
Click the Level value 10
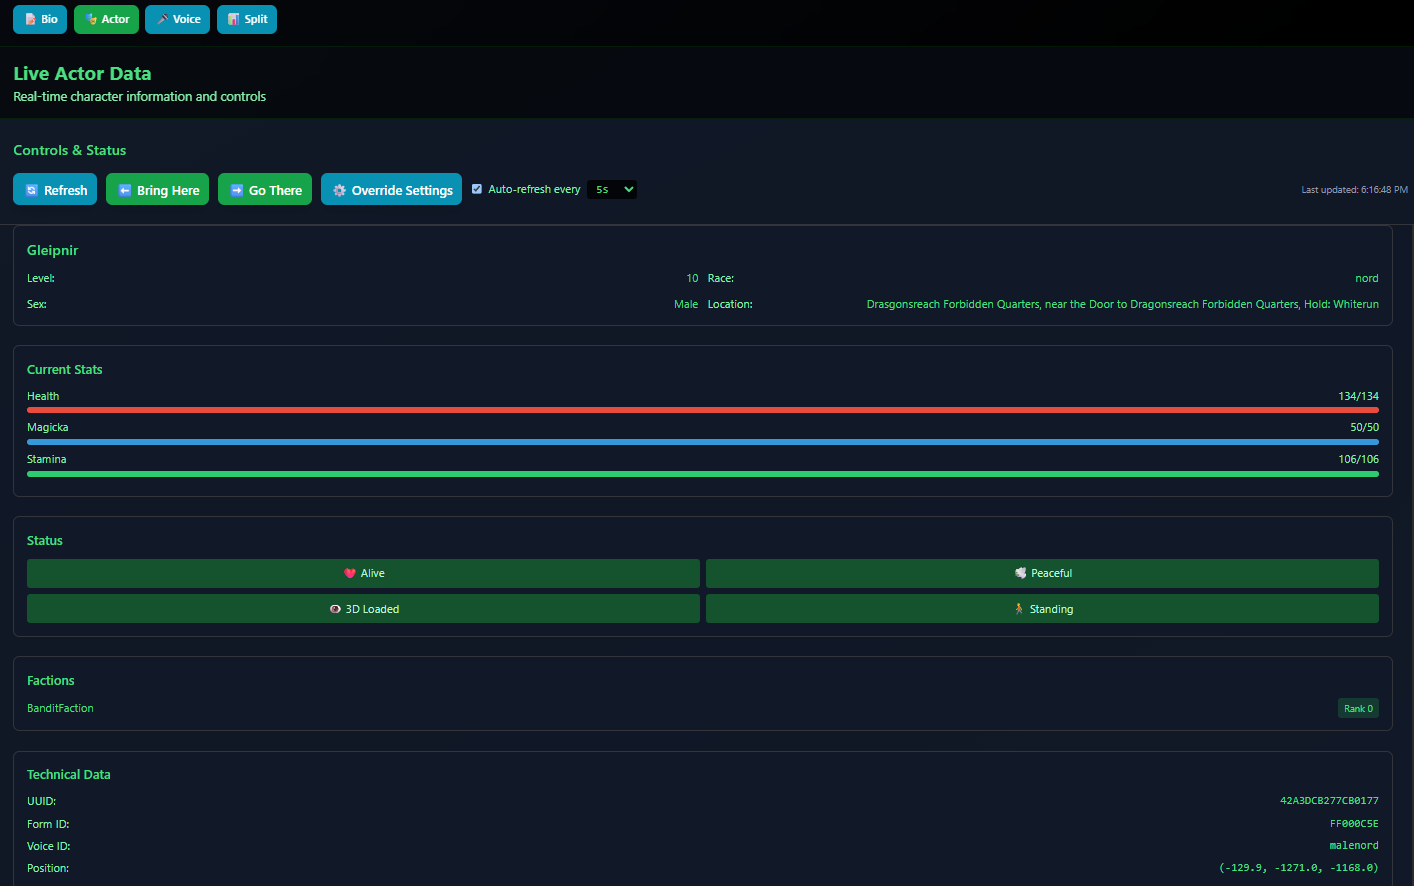pos(692,278)
